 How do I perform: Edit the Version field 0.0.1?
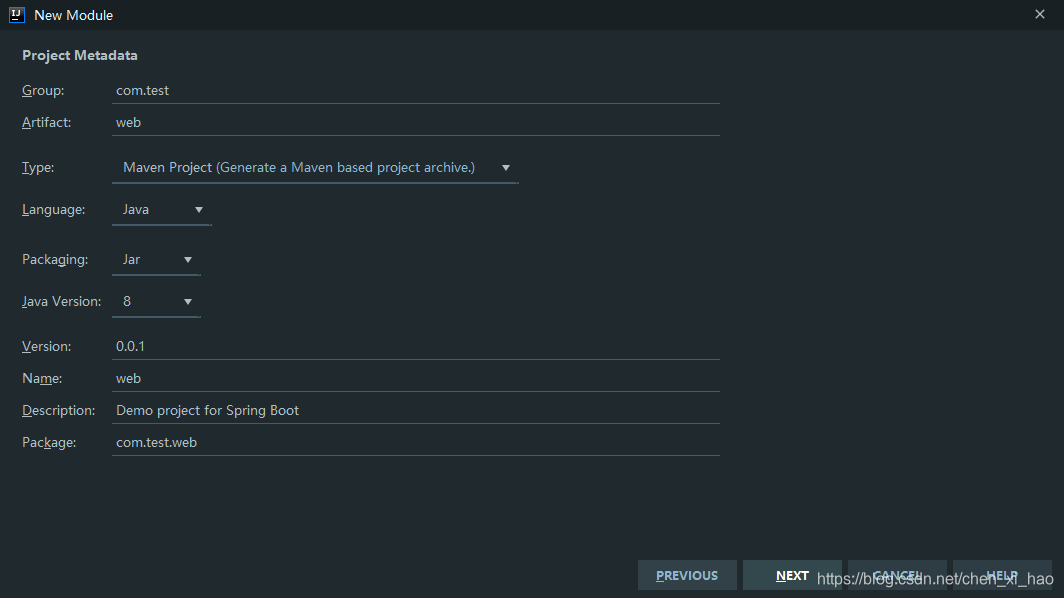click(415, 346)
